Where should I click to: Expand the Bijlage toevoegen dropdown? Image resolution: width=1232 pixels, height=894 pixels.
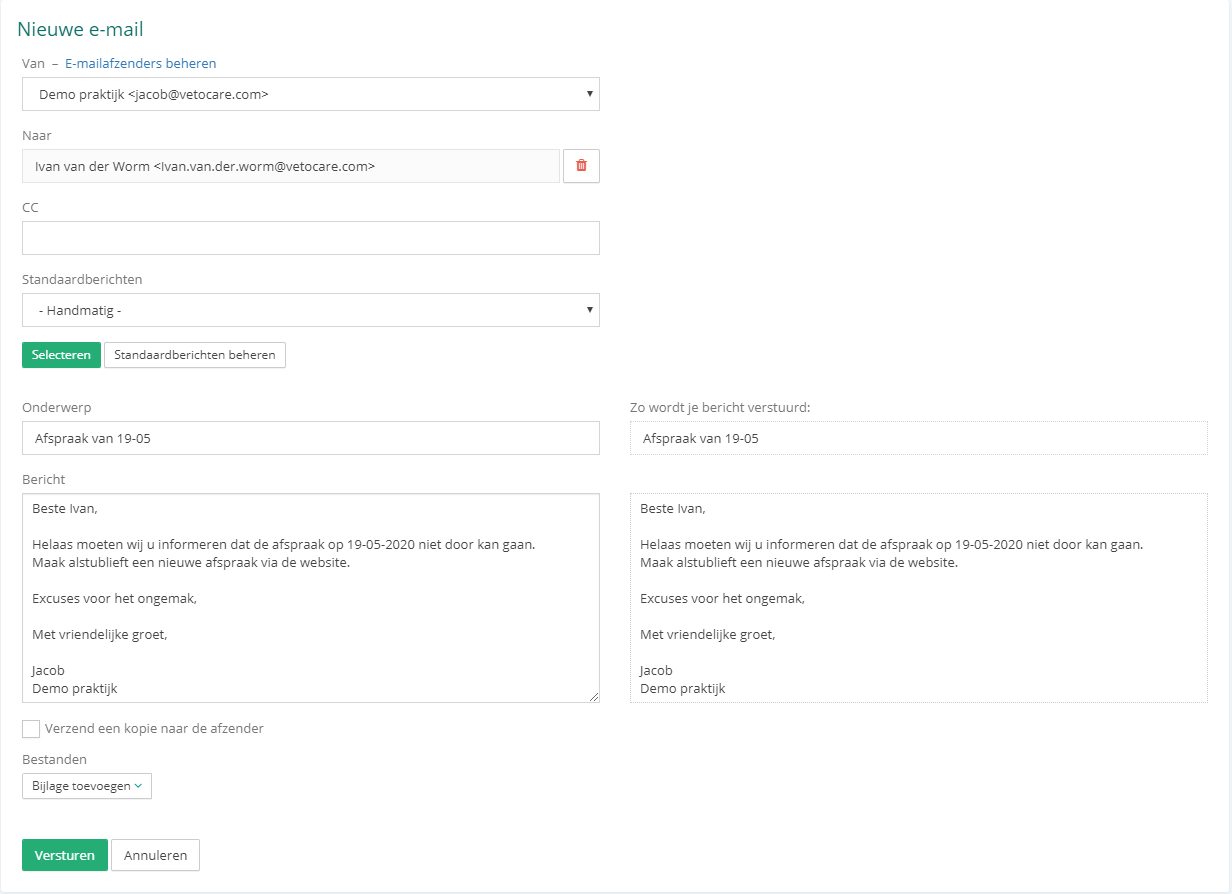pos(87,786)
